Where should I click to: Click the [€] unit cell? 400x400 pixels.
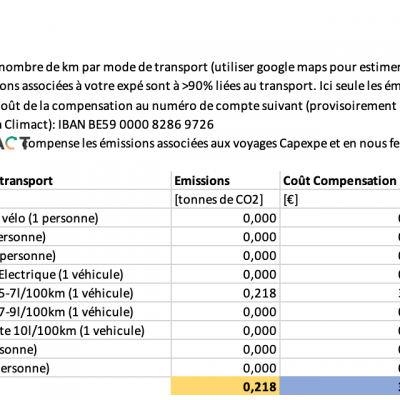tap(340, 199)
